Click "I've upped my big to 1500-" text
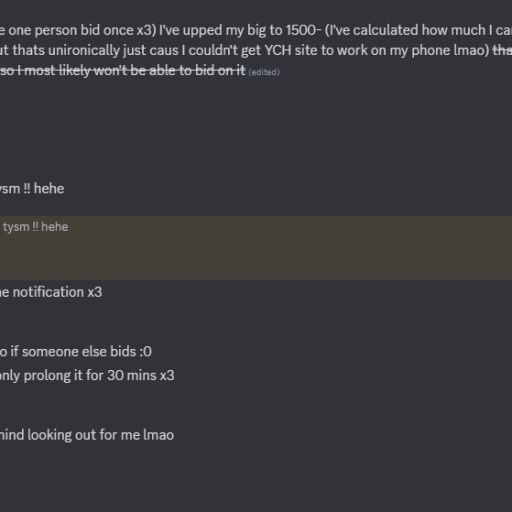Screen dimensions: 512x512 240,31
